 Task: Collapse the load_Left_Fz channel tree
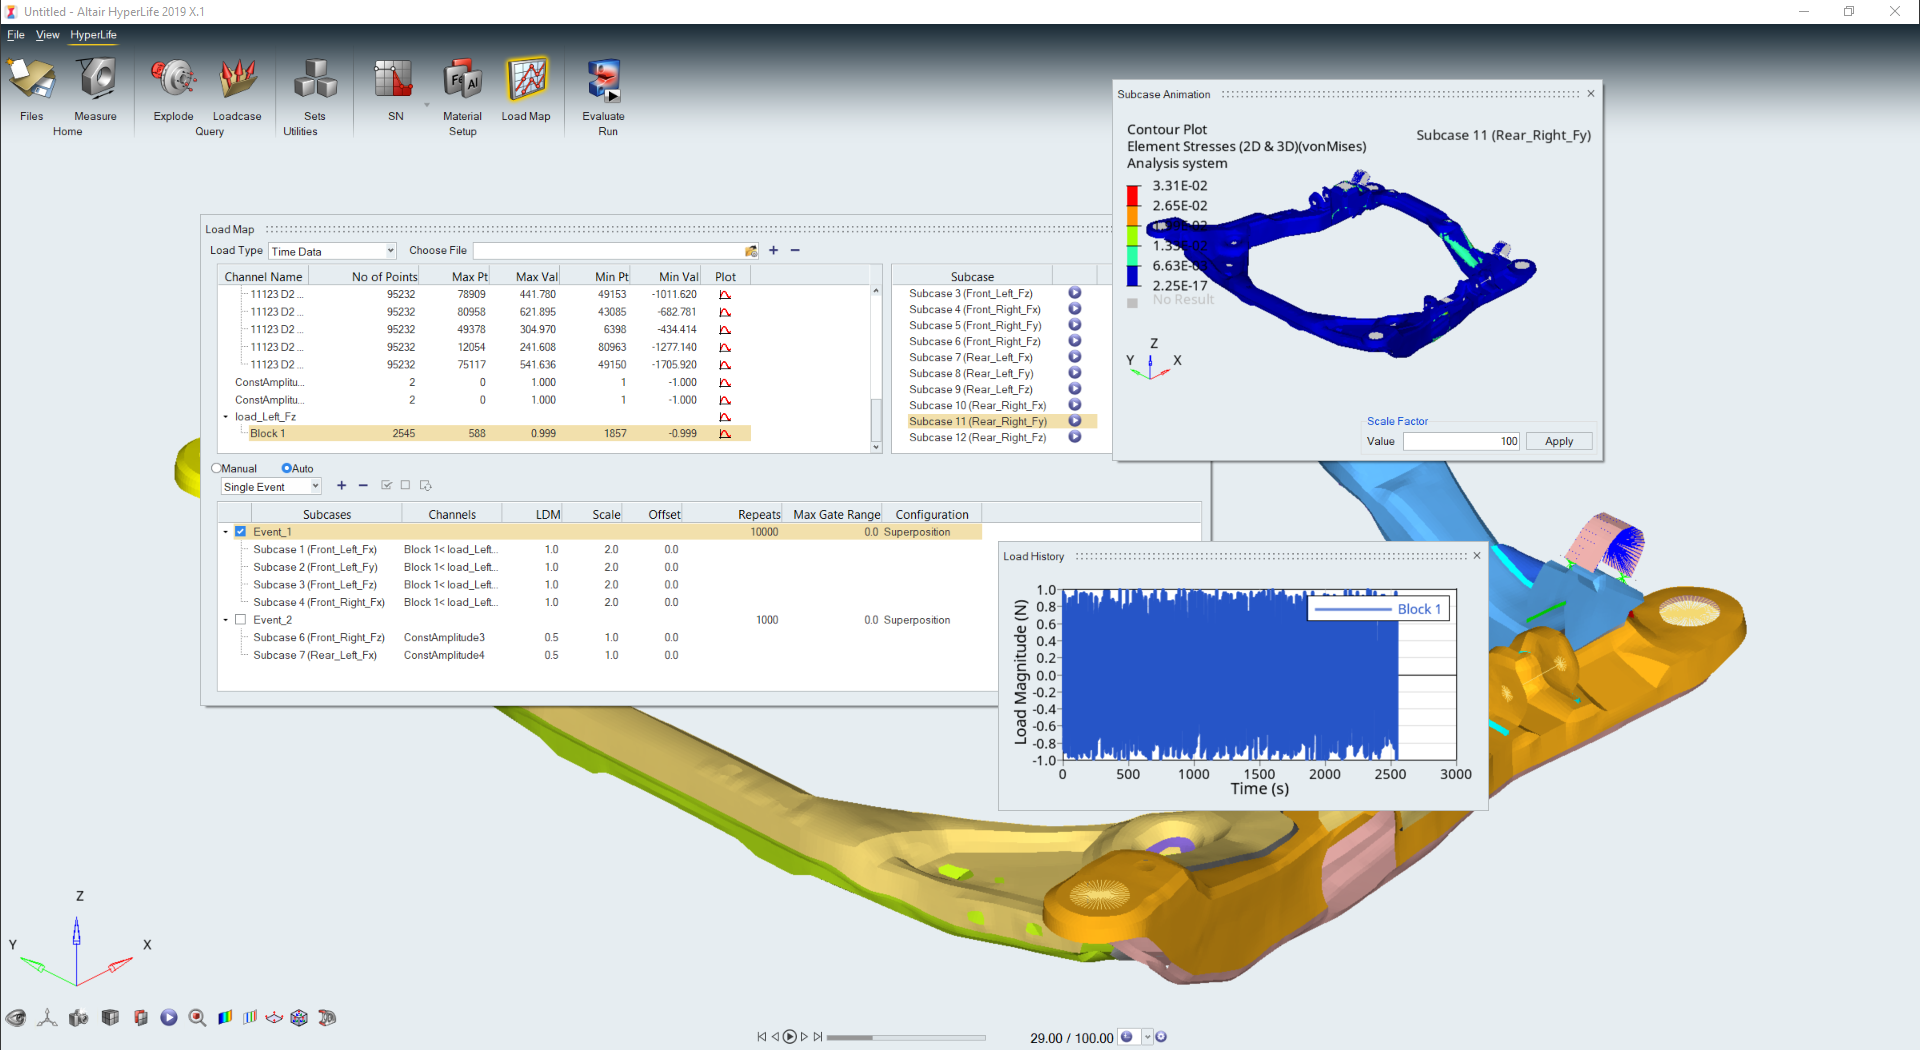pyautogui.click(x=226, y=417)
